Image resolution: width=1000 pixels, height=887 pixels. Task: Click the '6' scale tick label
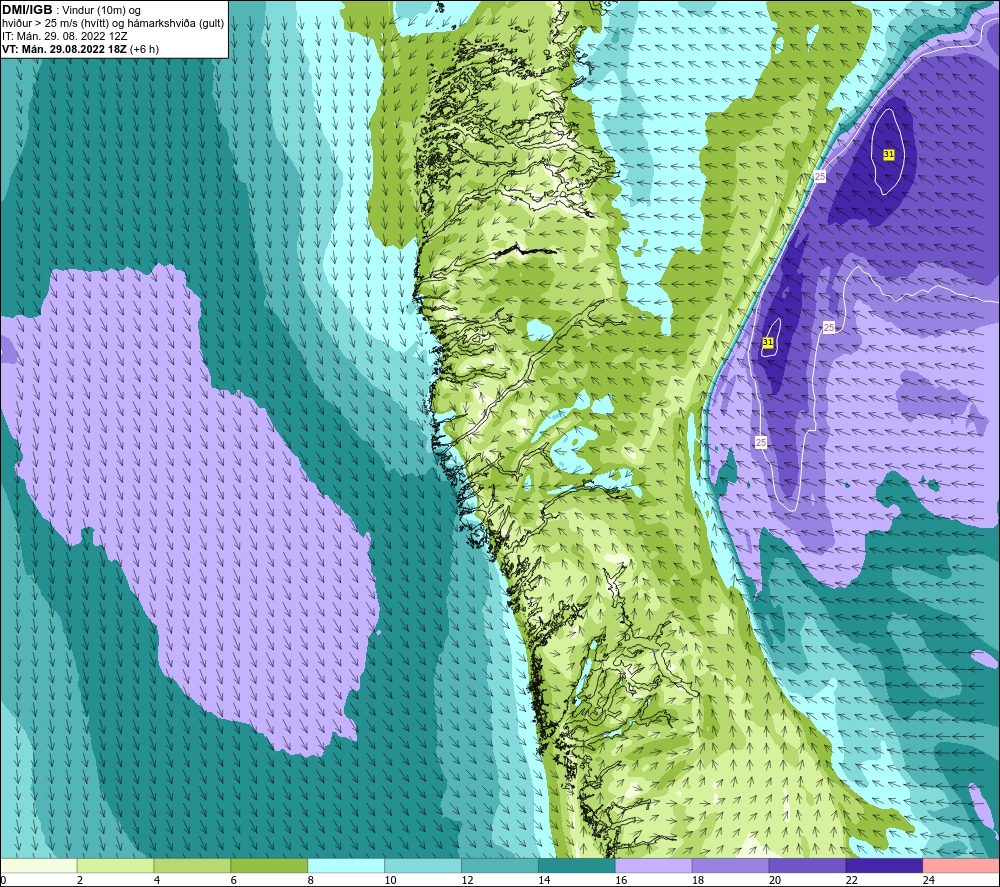click(233, 880)
